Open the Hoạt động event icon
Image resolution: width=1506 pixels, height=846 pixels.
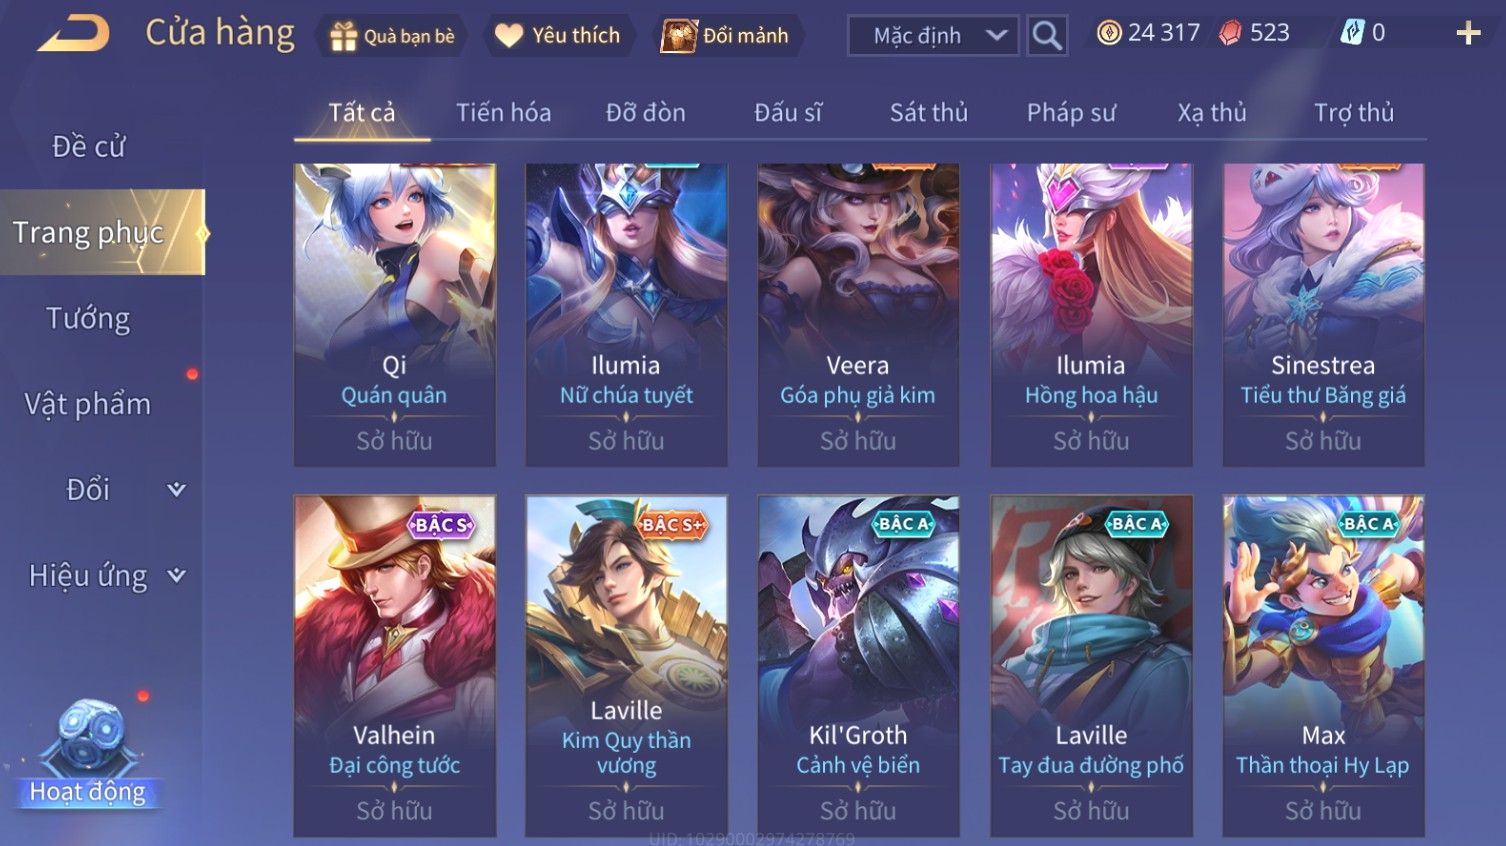point(90,752)
